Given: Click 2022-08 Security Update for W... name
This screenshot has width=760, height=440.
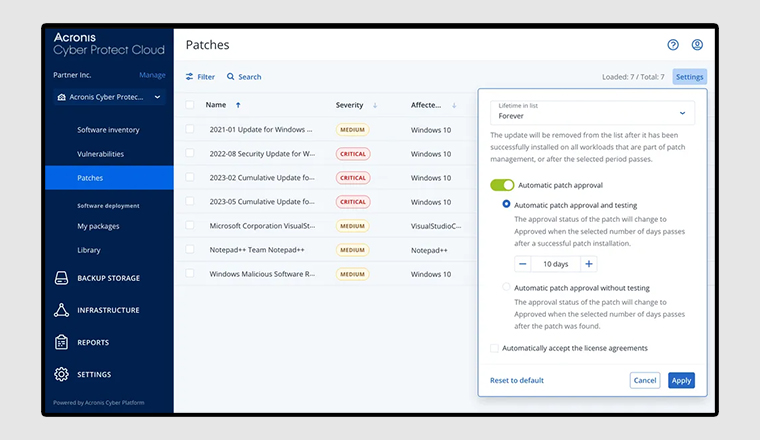Looking at the screenshot, I should 262,154.
